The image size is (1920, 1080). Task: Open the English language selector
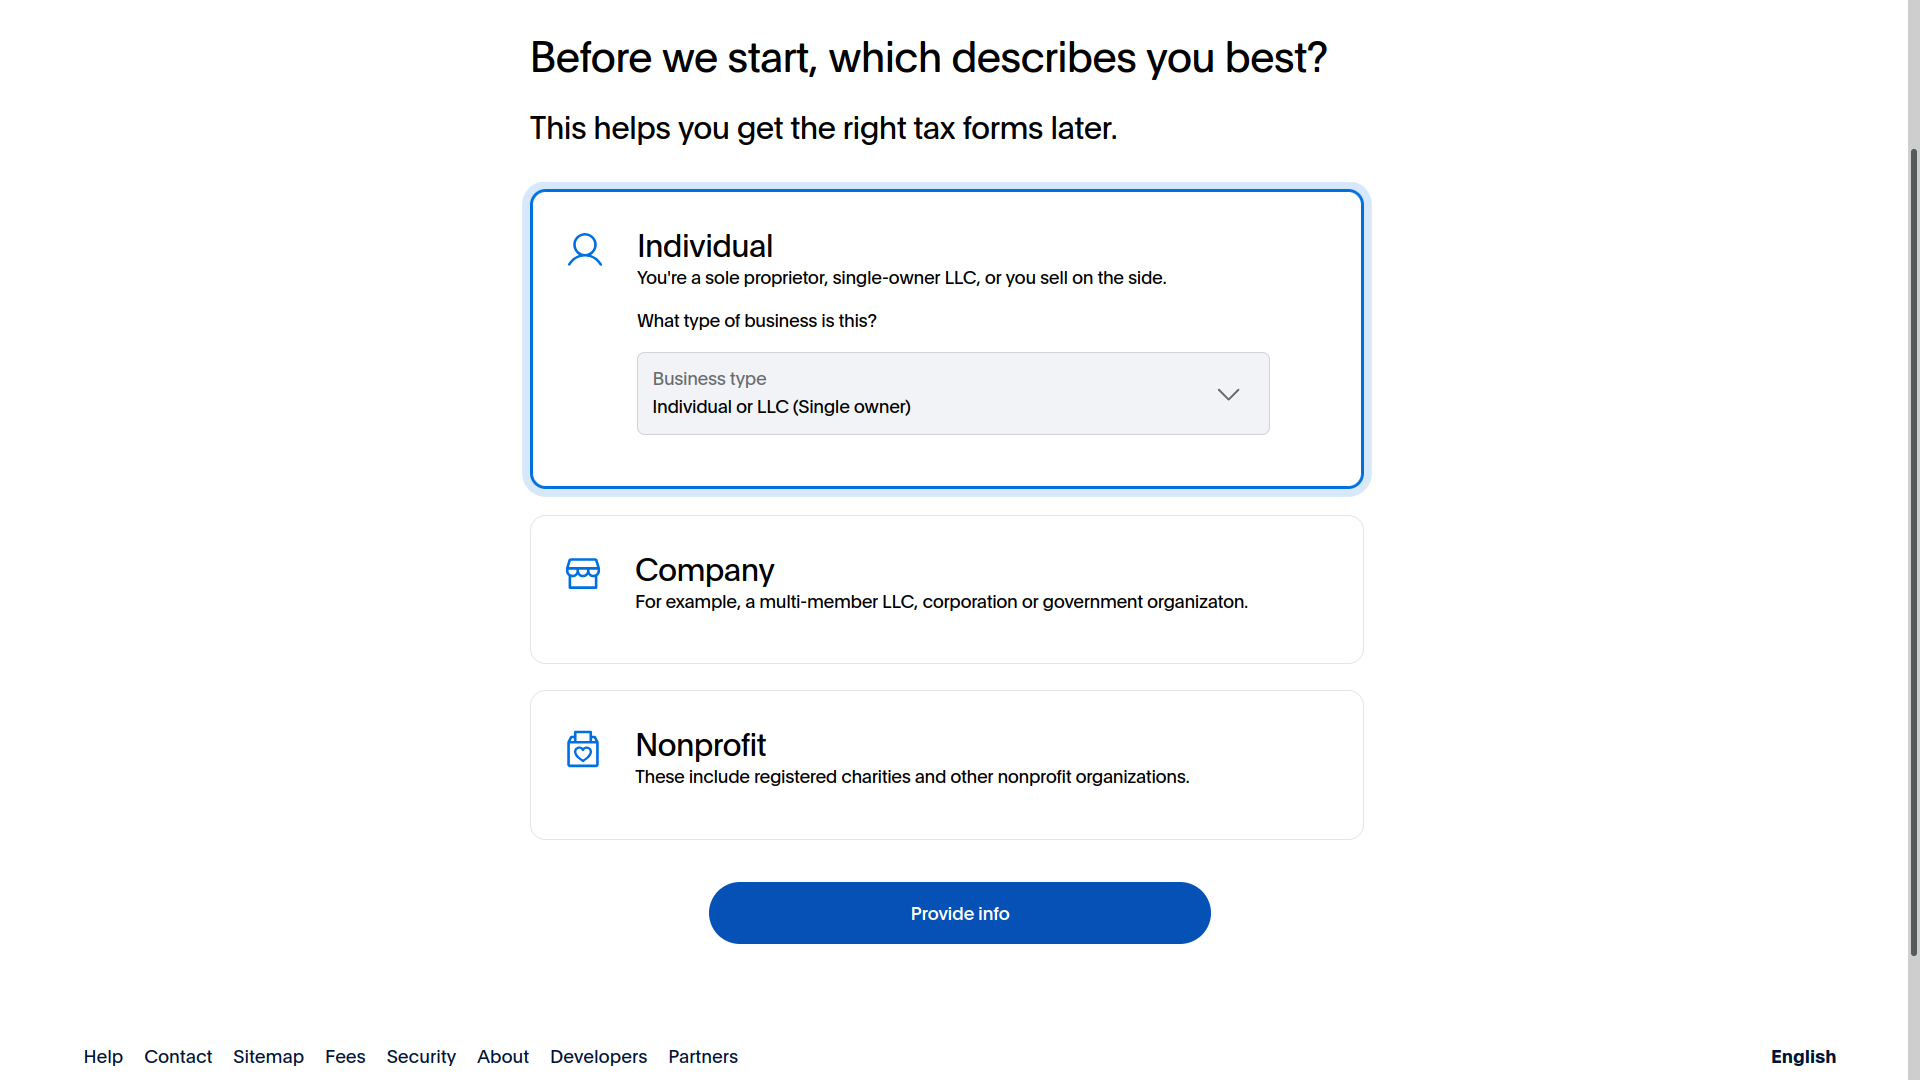(1803, 1056)
